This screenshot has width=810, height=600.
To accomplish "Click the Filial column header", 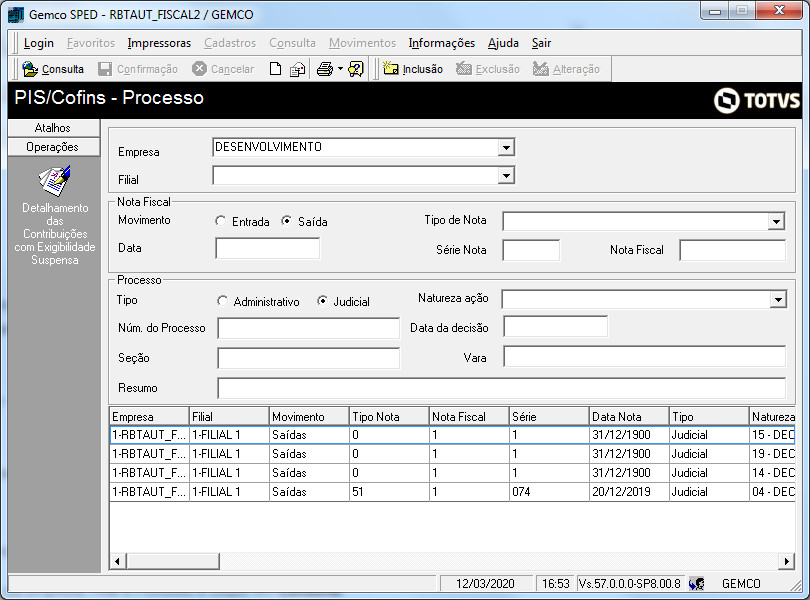I will (x=229, y=417).
